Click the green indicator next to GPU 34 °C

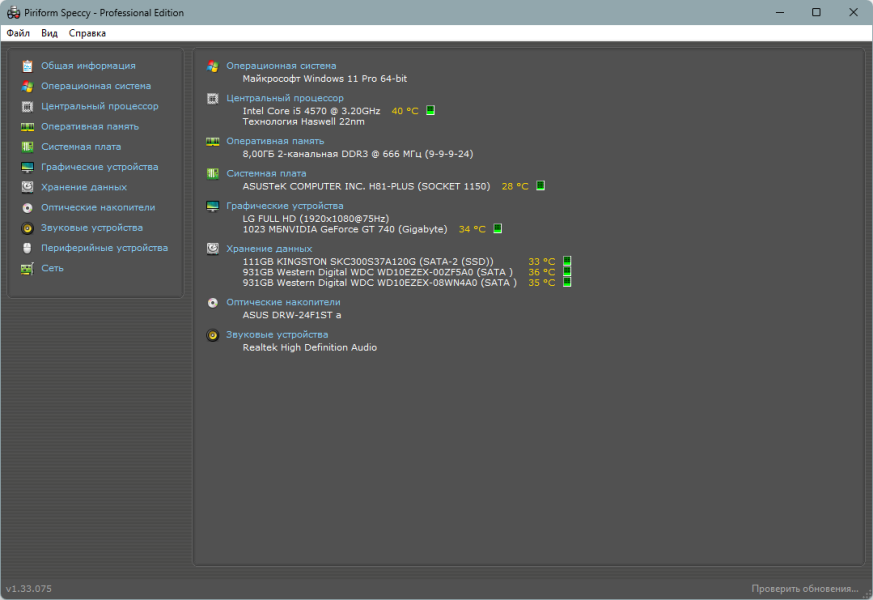tap(498, 228)
